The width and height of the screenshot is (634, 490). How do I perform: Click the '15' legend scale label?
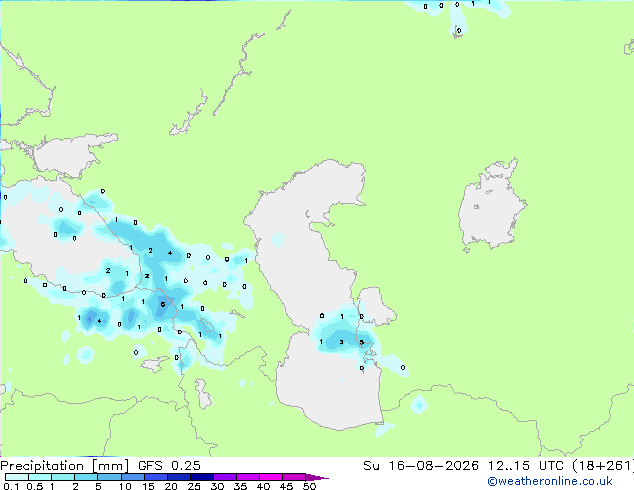[148, 486]
